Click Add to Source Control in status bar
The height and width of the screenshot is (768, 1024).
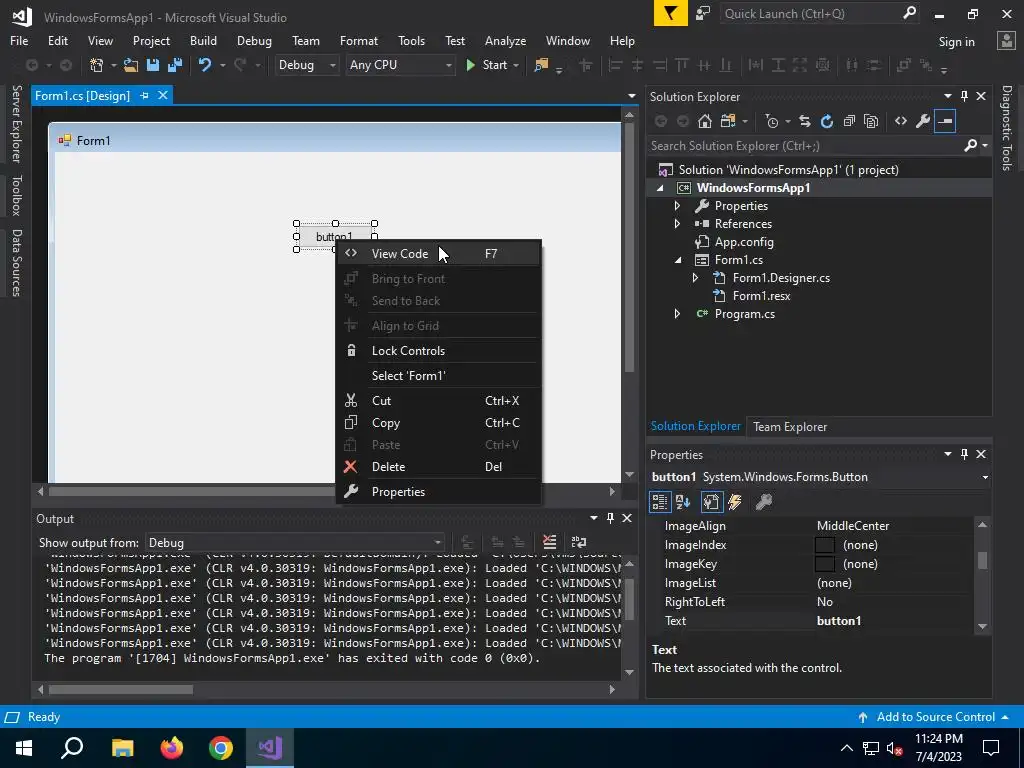pyautogui.click(x=935, y=716)
